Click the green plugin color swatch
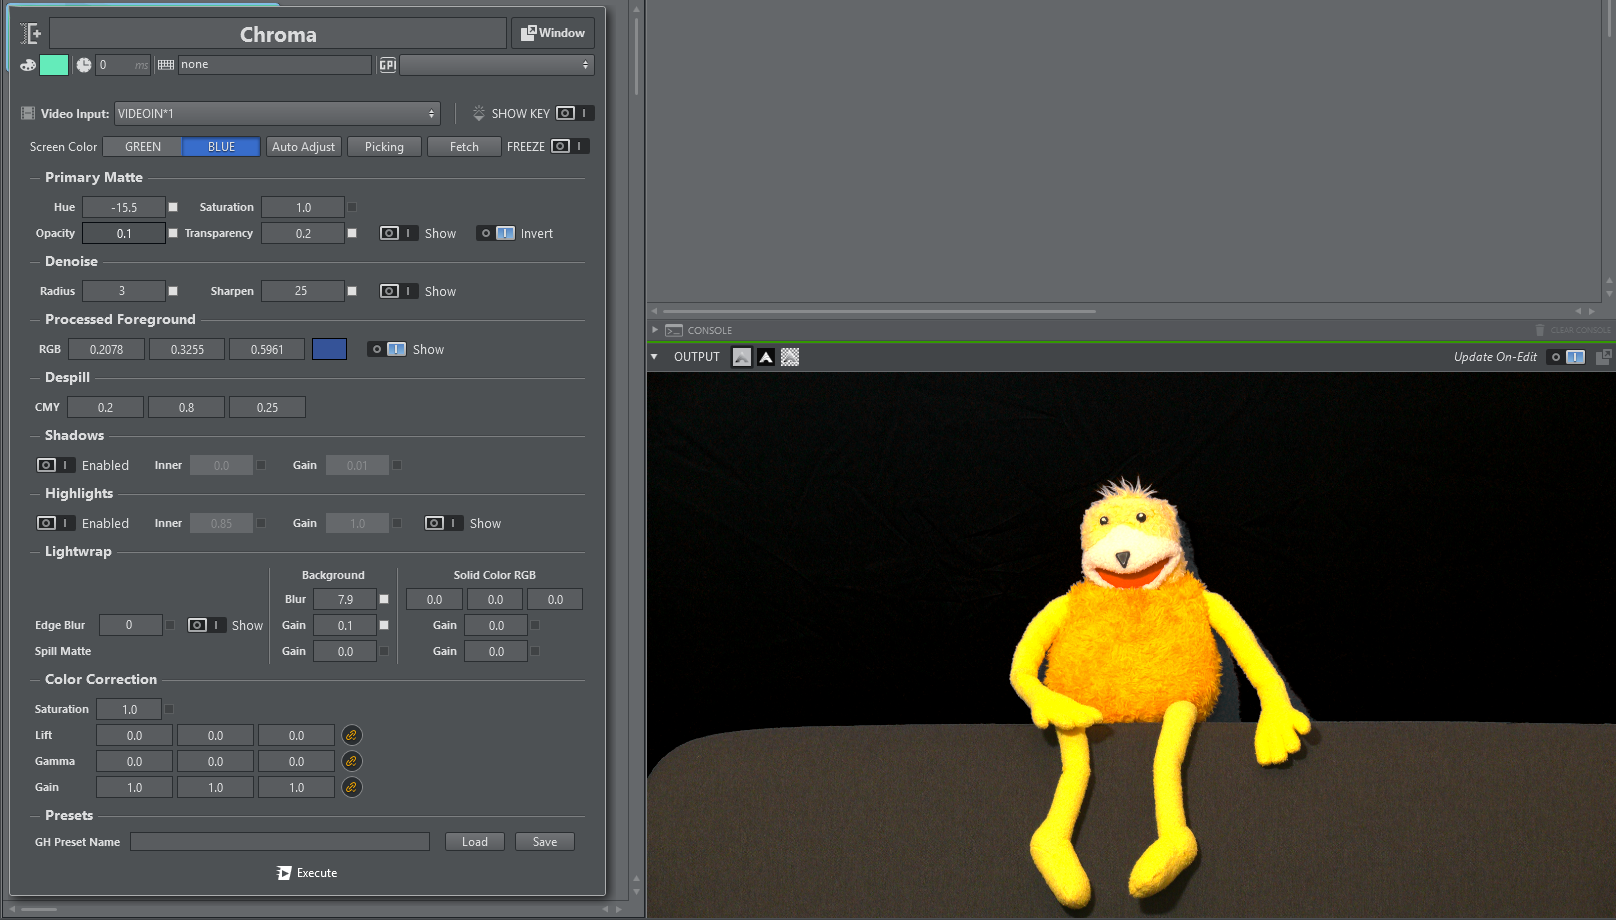 click(x=54, y=65)
